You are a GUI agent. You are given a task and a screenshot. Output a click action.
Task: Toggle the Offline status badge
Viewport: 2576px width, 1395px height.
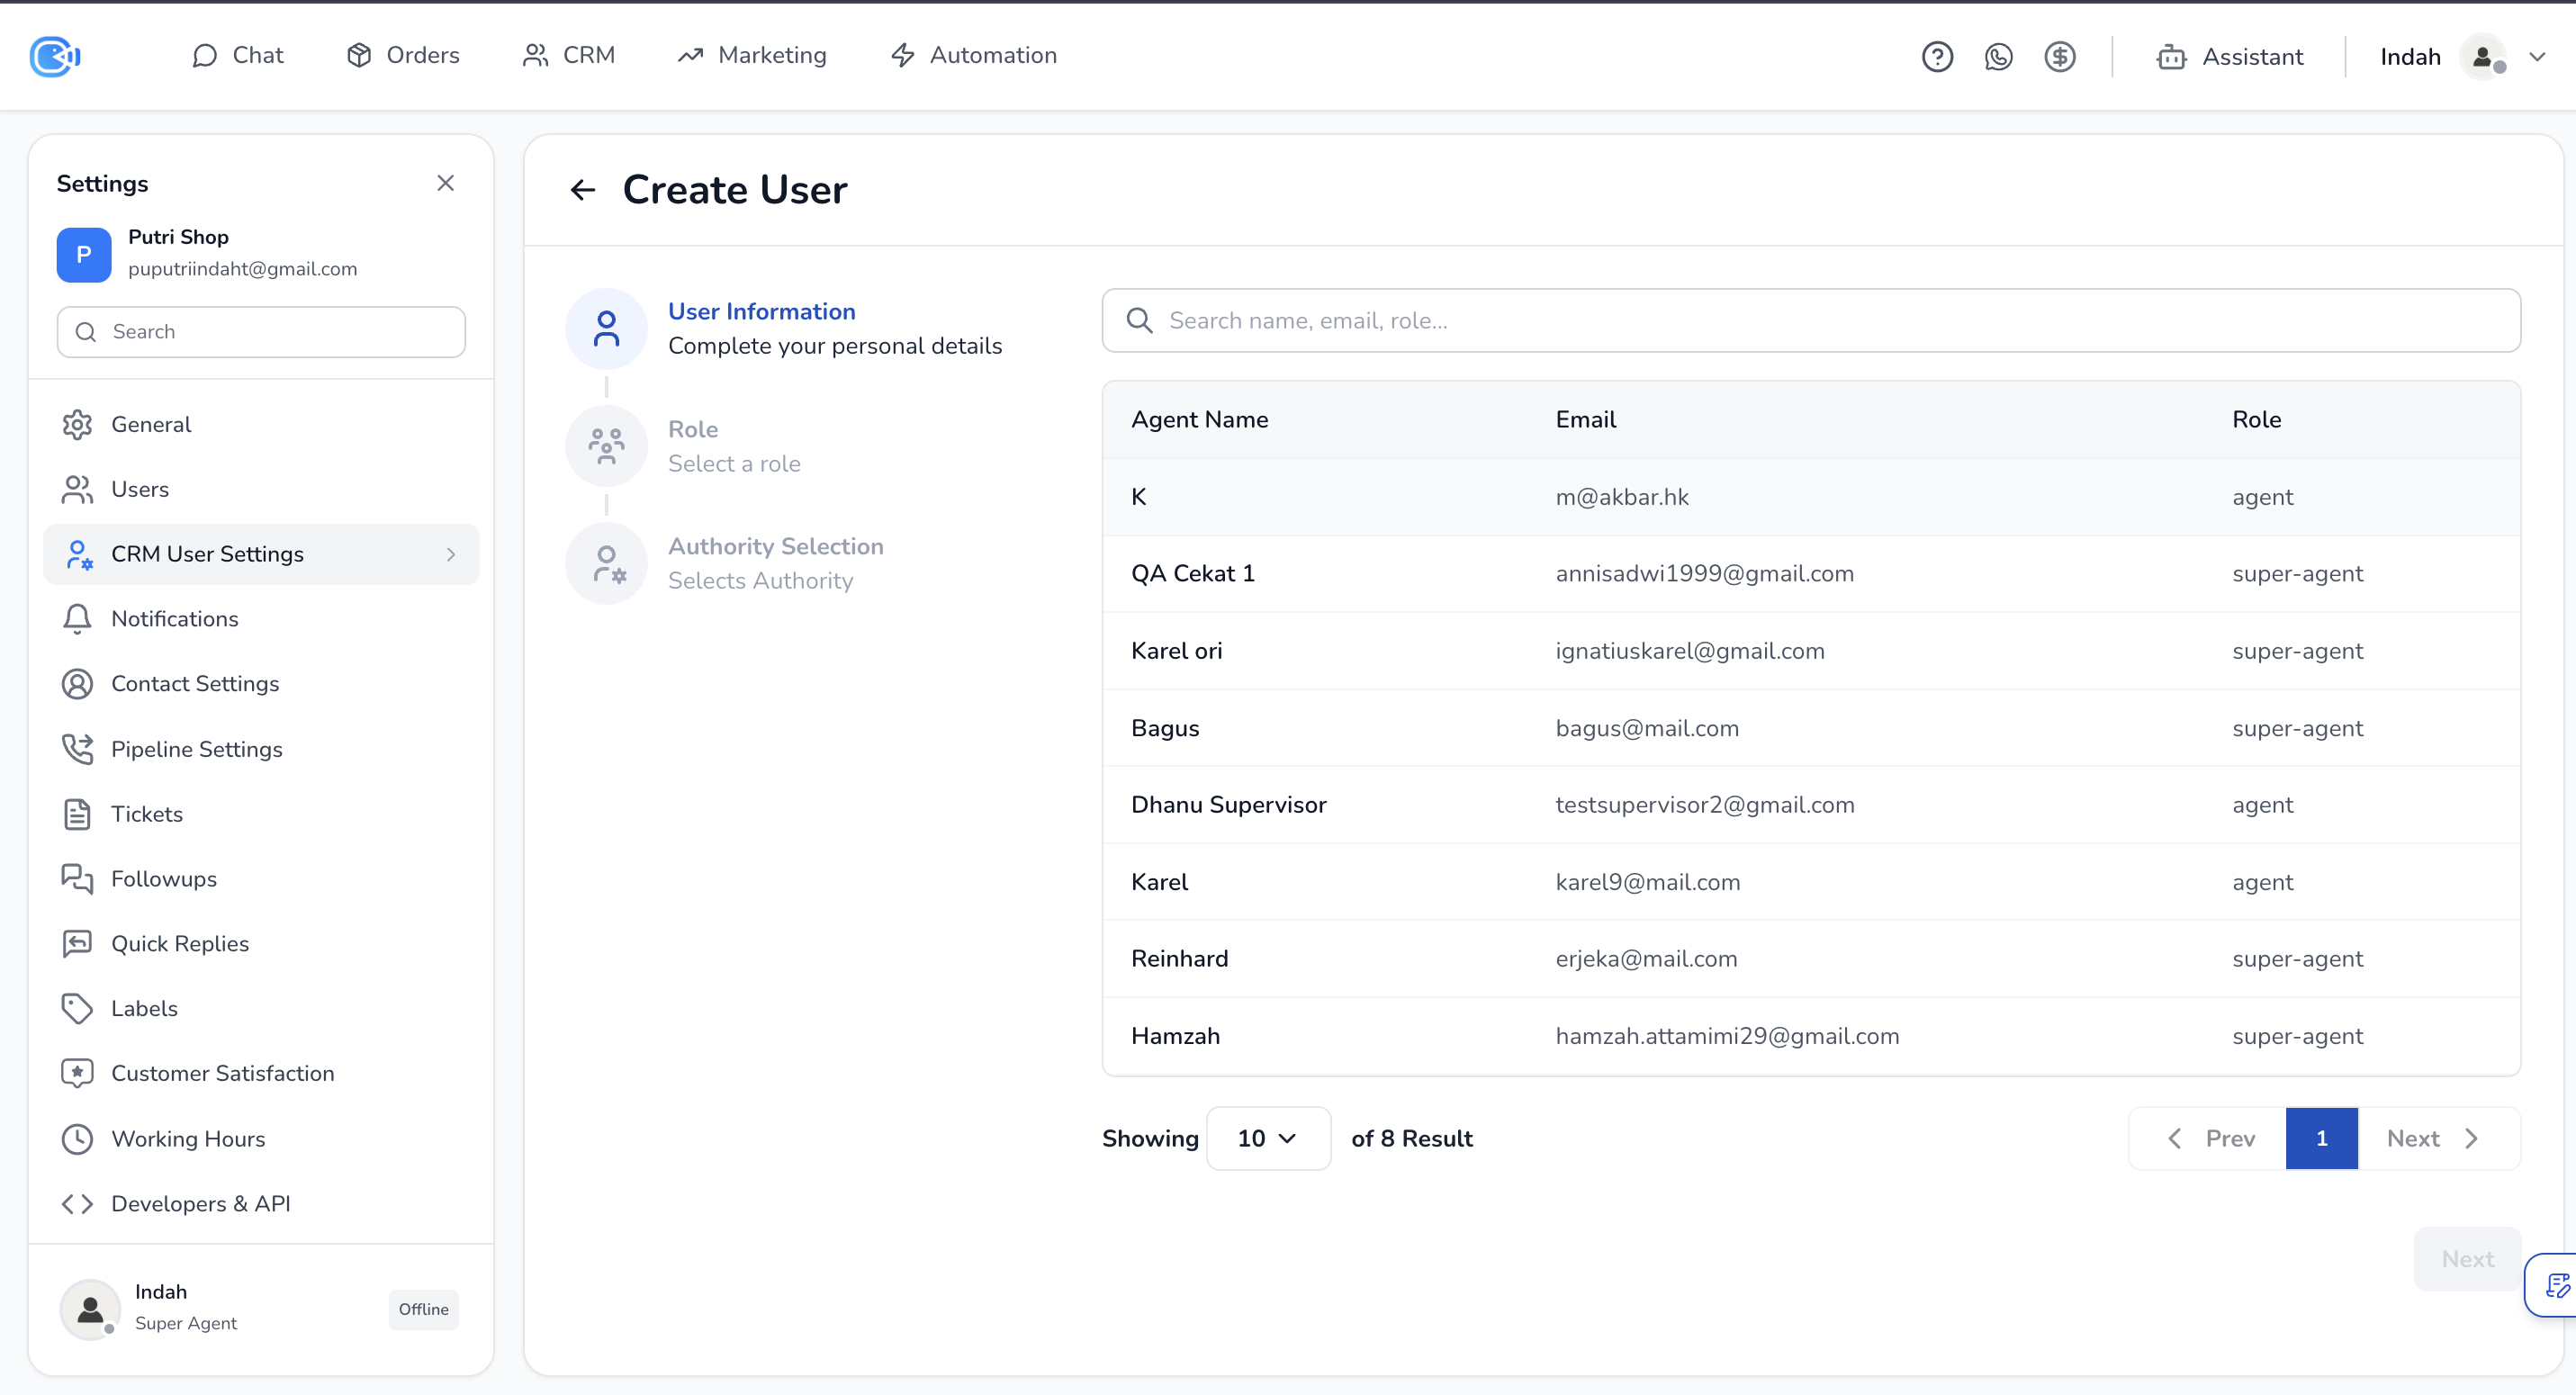(x=423, y=1309)
